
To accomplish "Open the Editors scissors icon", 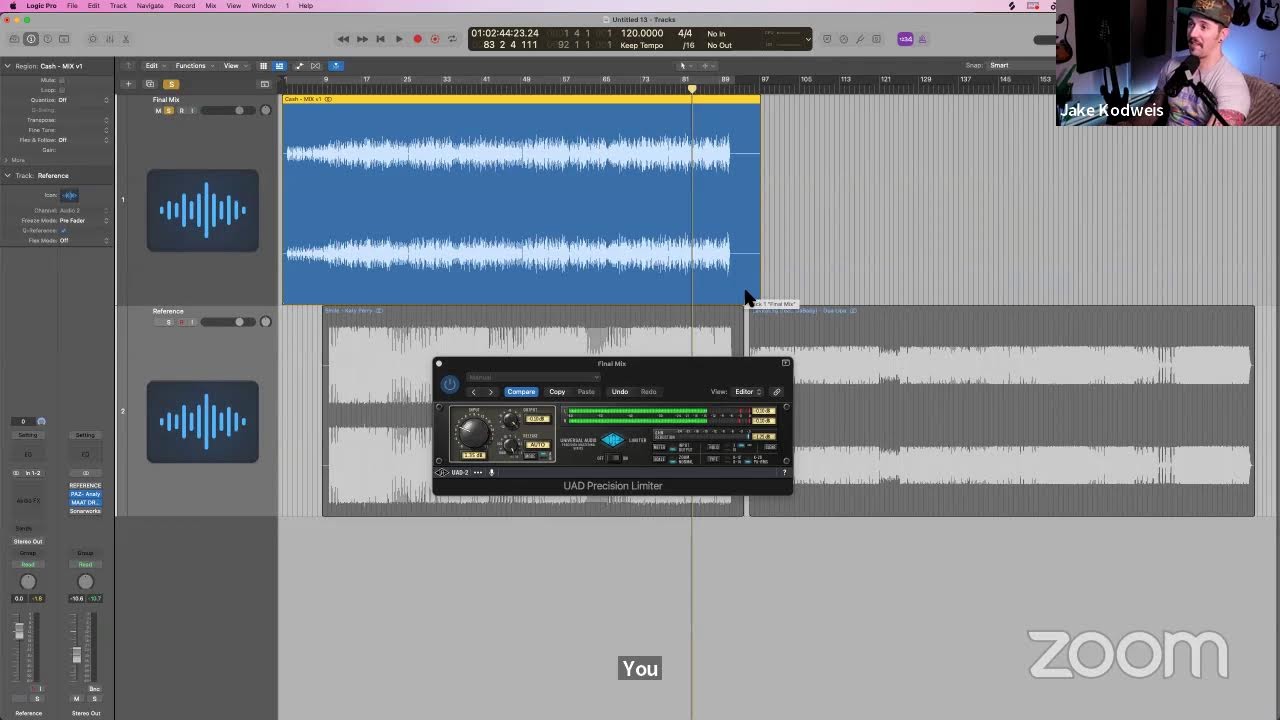I will pyautogui.click(x=126, y=39).
